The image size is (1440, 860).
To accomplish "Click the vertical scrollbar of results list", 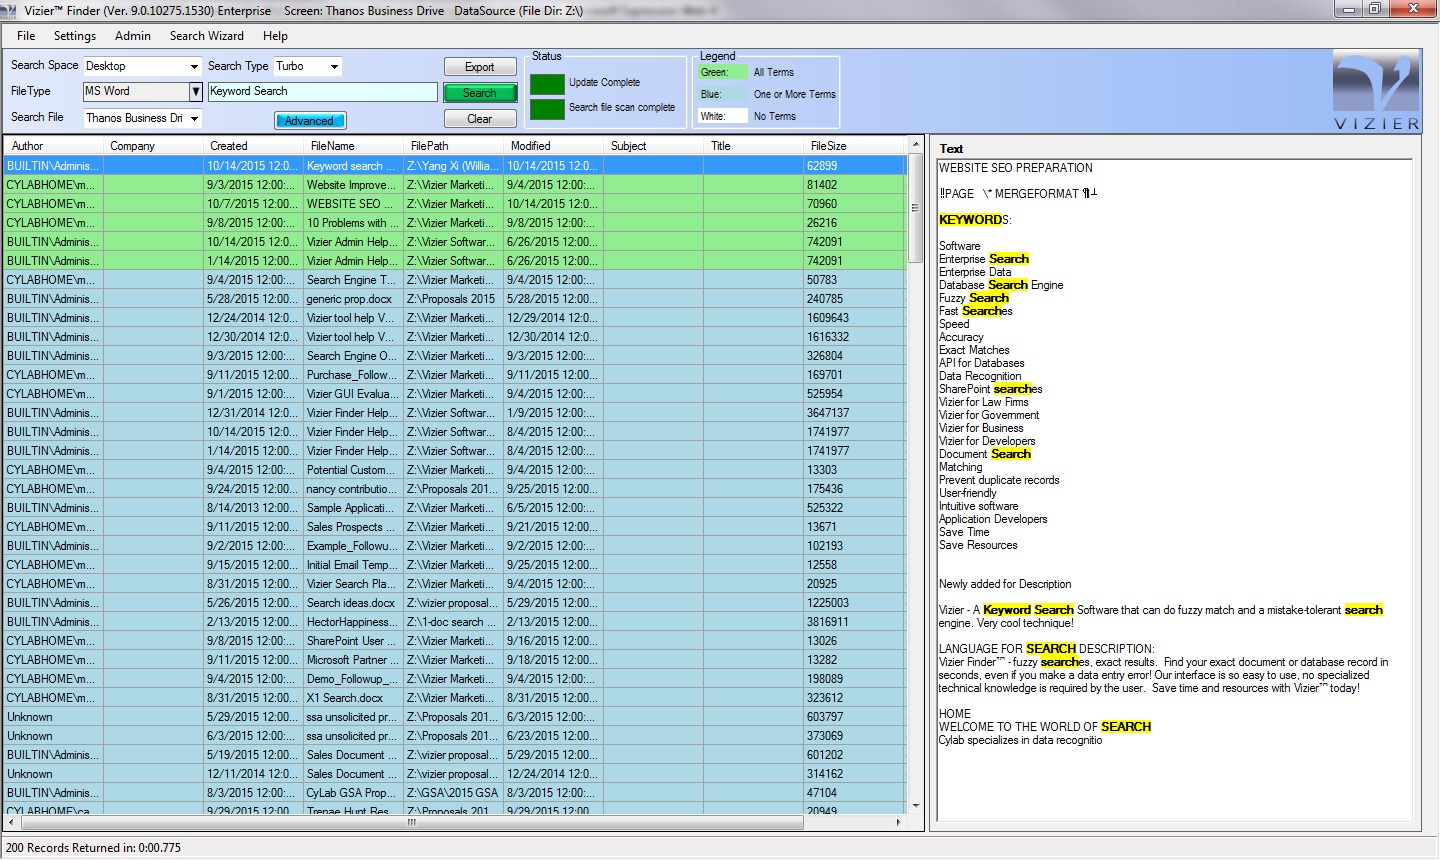I will [x=915, y=209].
